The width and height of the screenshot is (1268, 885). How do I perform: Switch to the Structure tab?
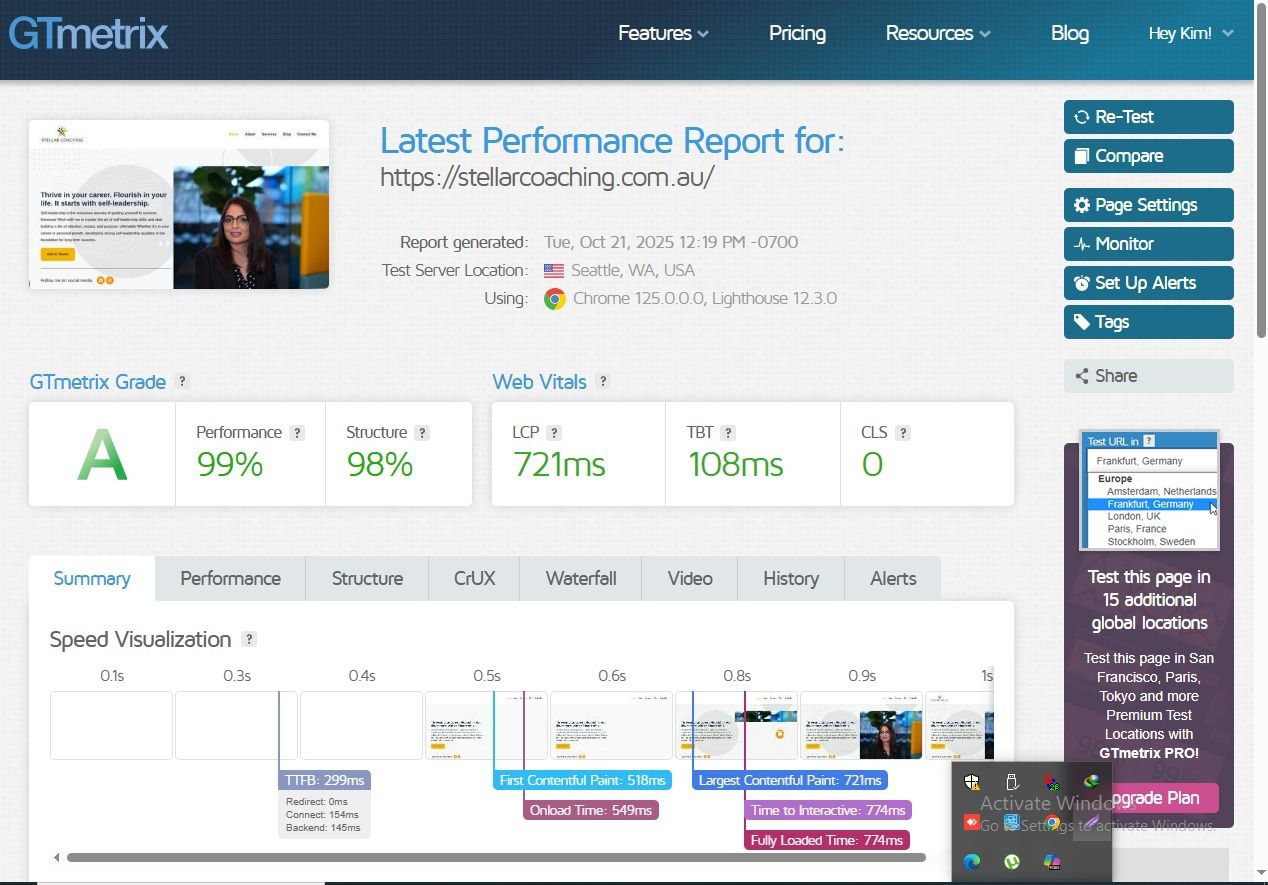pos(367,579)
